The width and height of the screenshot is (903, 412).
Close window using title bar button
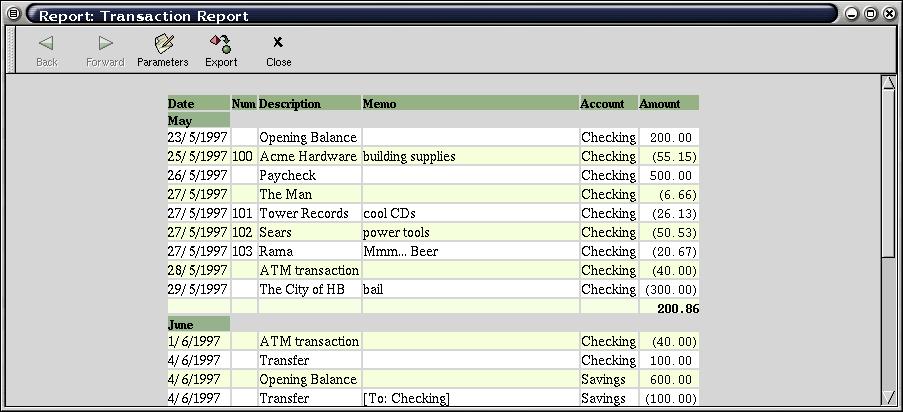[x=888, y=14]
